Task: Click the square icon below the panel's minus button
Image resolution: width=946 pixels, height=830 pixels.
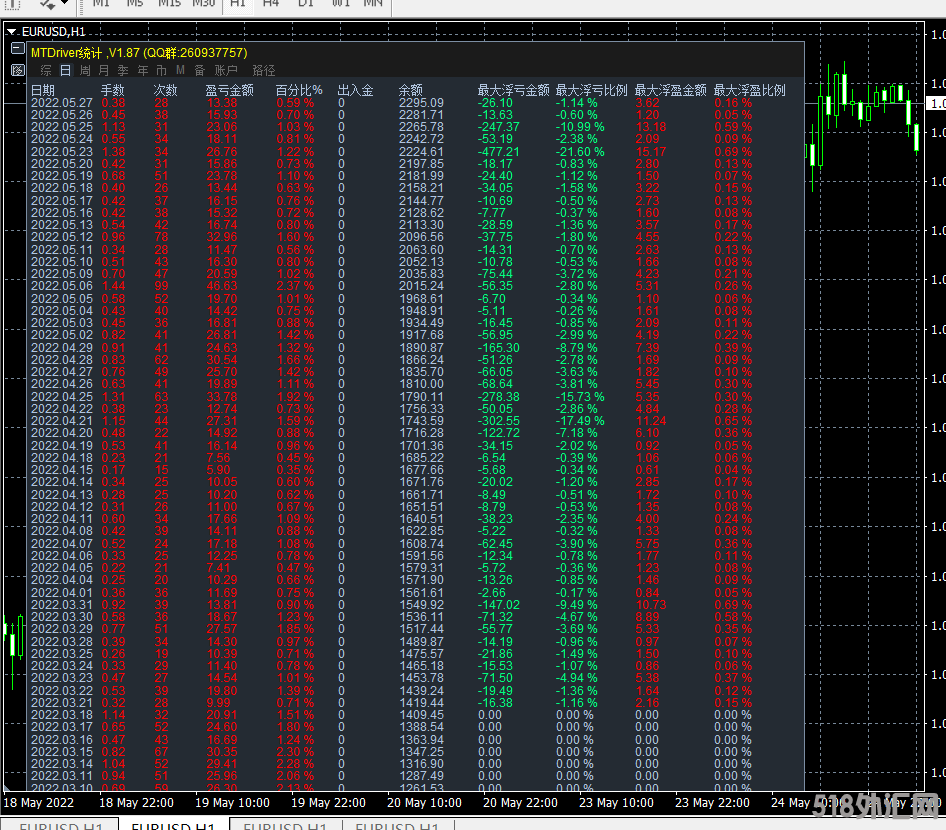Action: [x=17, y=71]
